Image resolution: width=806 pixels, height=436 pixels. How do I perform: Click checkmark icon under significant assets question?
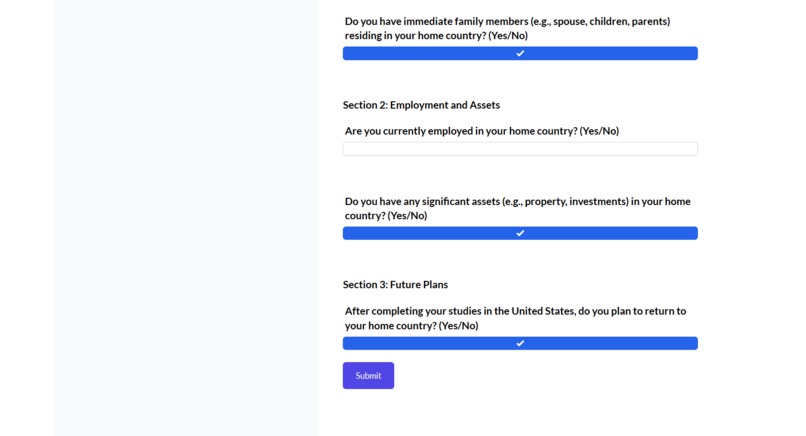pyautogui.click(x=520, y=233)
